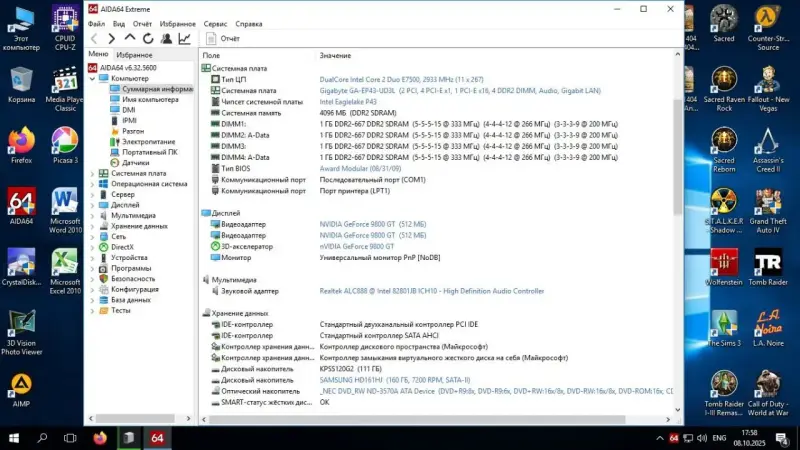Image resolution: width=800 pixels, height=450 pixels.
Task: Open the Сервис menu
Action: click(215, 23)
